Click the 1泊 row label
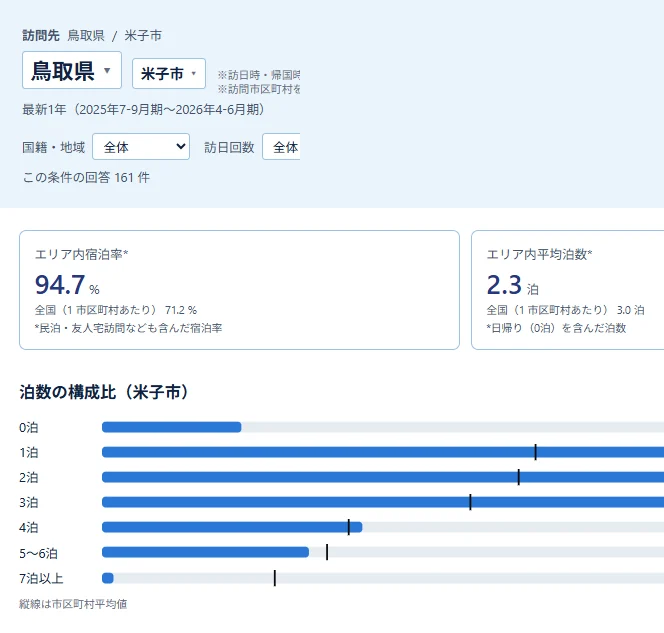664x633 pixels. (29, 453)
